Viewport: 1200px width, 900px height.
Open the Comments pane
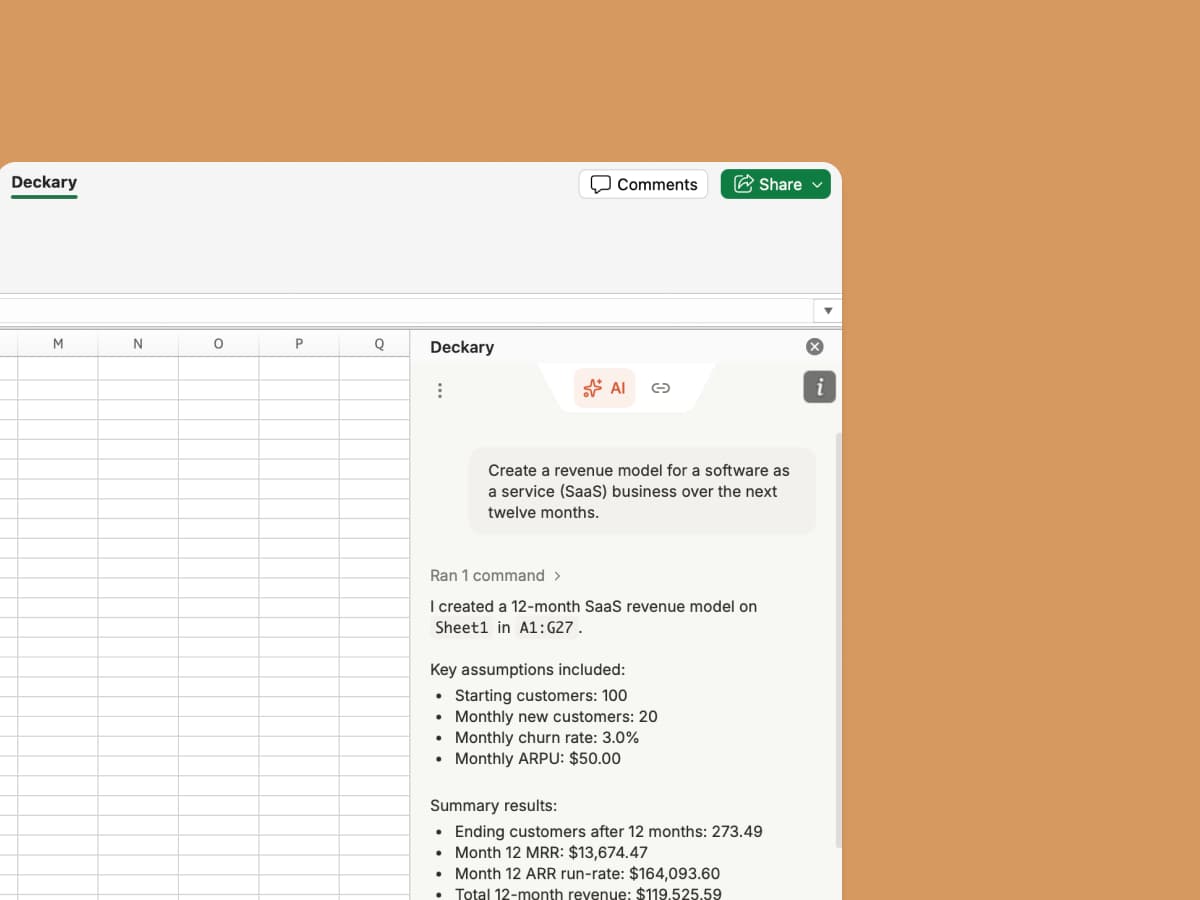tap(643, 184)
